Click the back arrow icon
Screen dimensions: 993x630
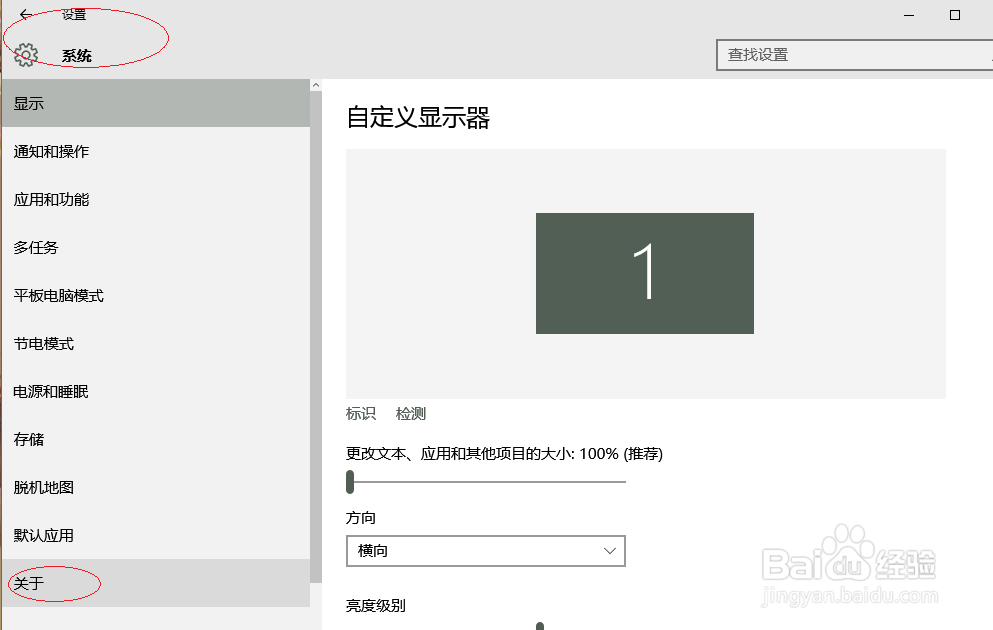tap(25, 14)
